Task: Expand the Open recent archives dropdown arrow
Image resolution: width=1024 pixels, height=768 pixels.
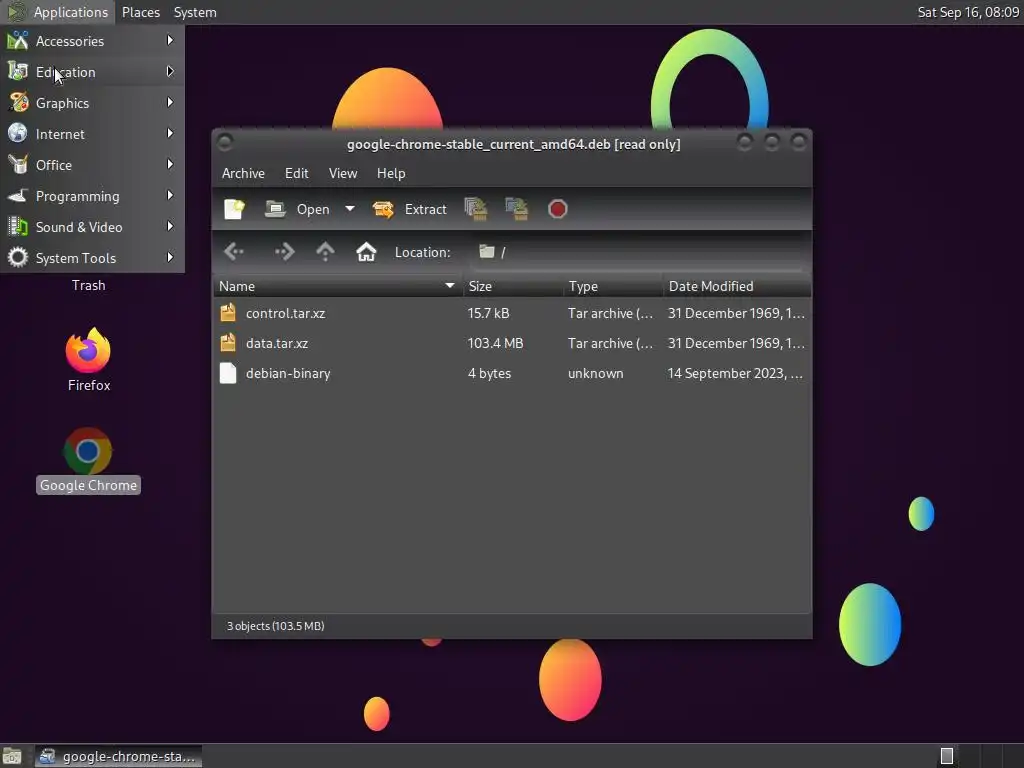Action: point(350,209)
